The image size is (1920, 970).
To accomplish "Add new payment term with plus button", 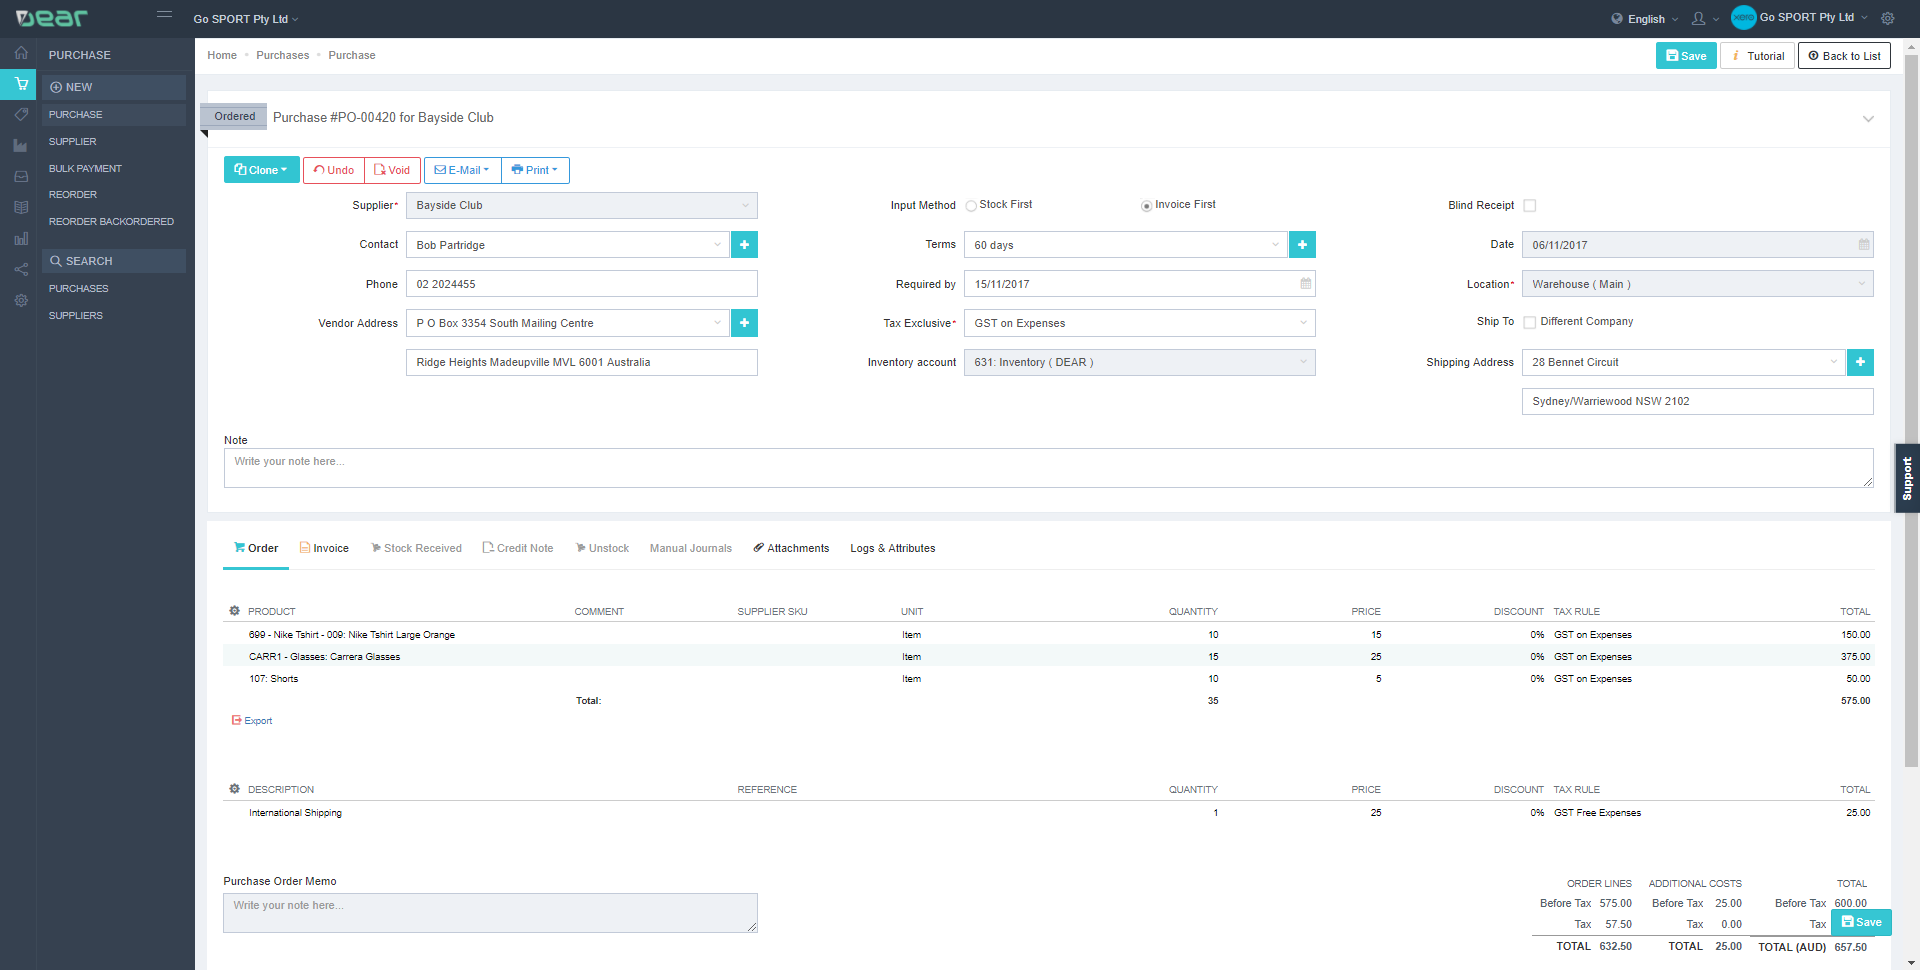I will pos(1302,245).
